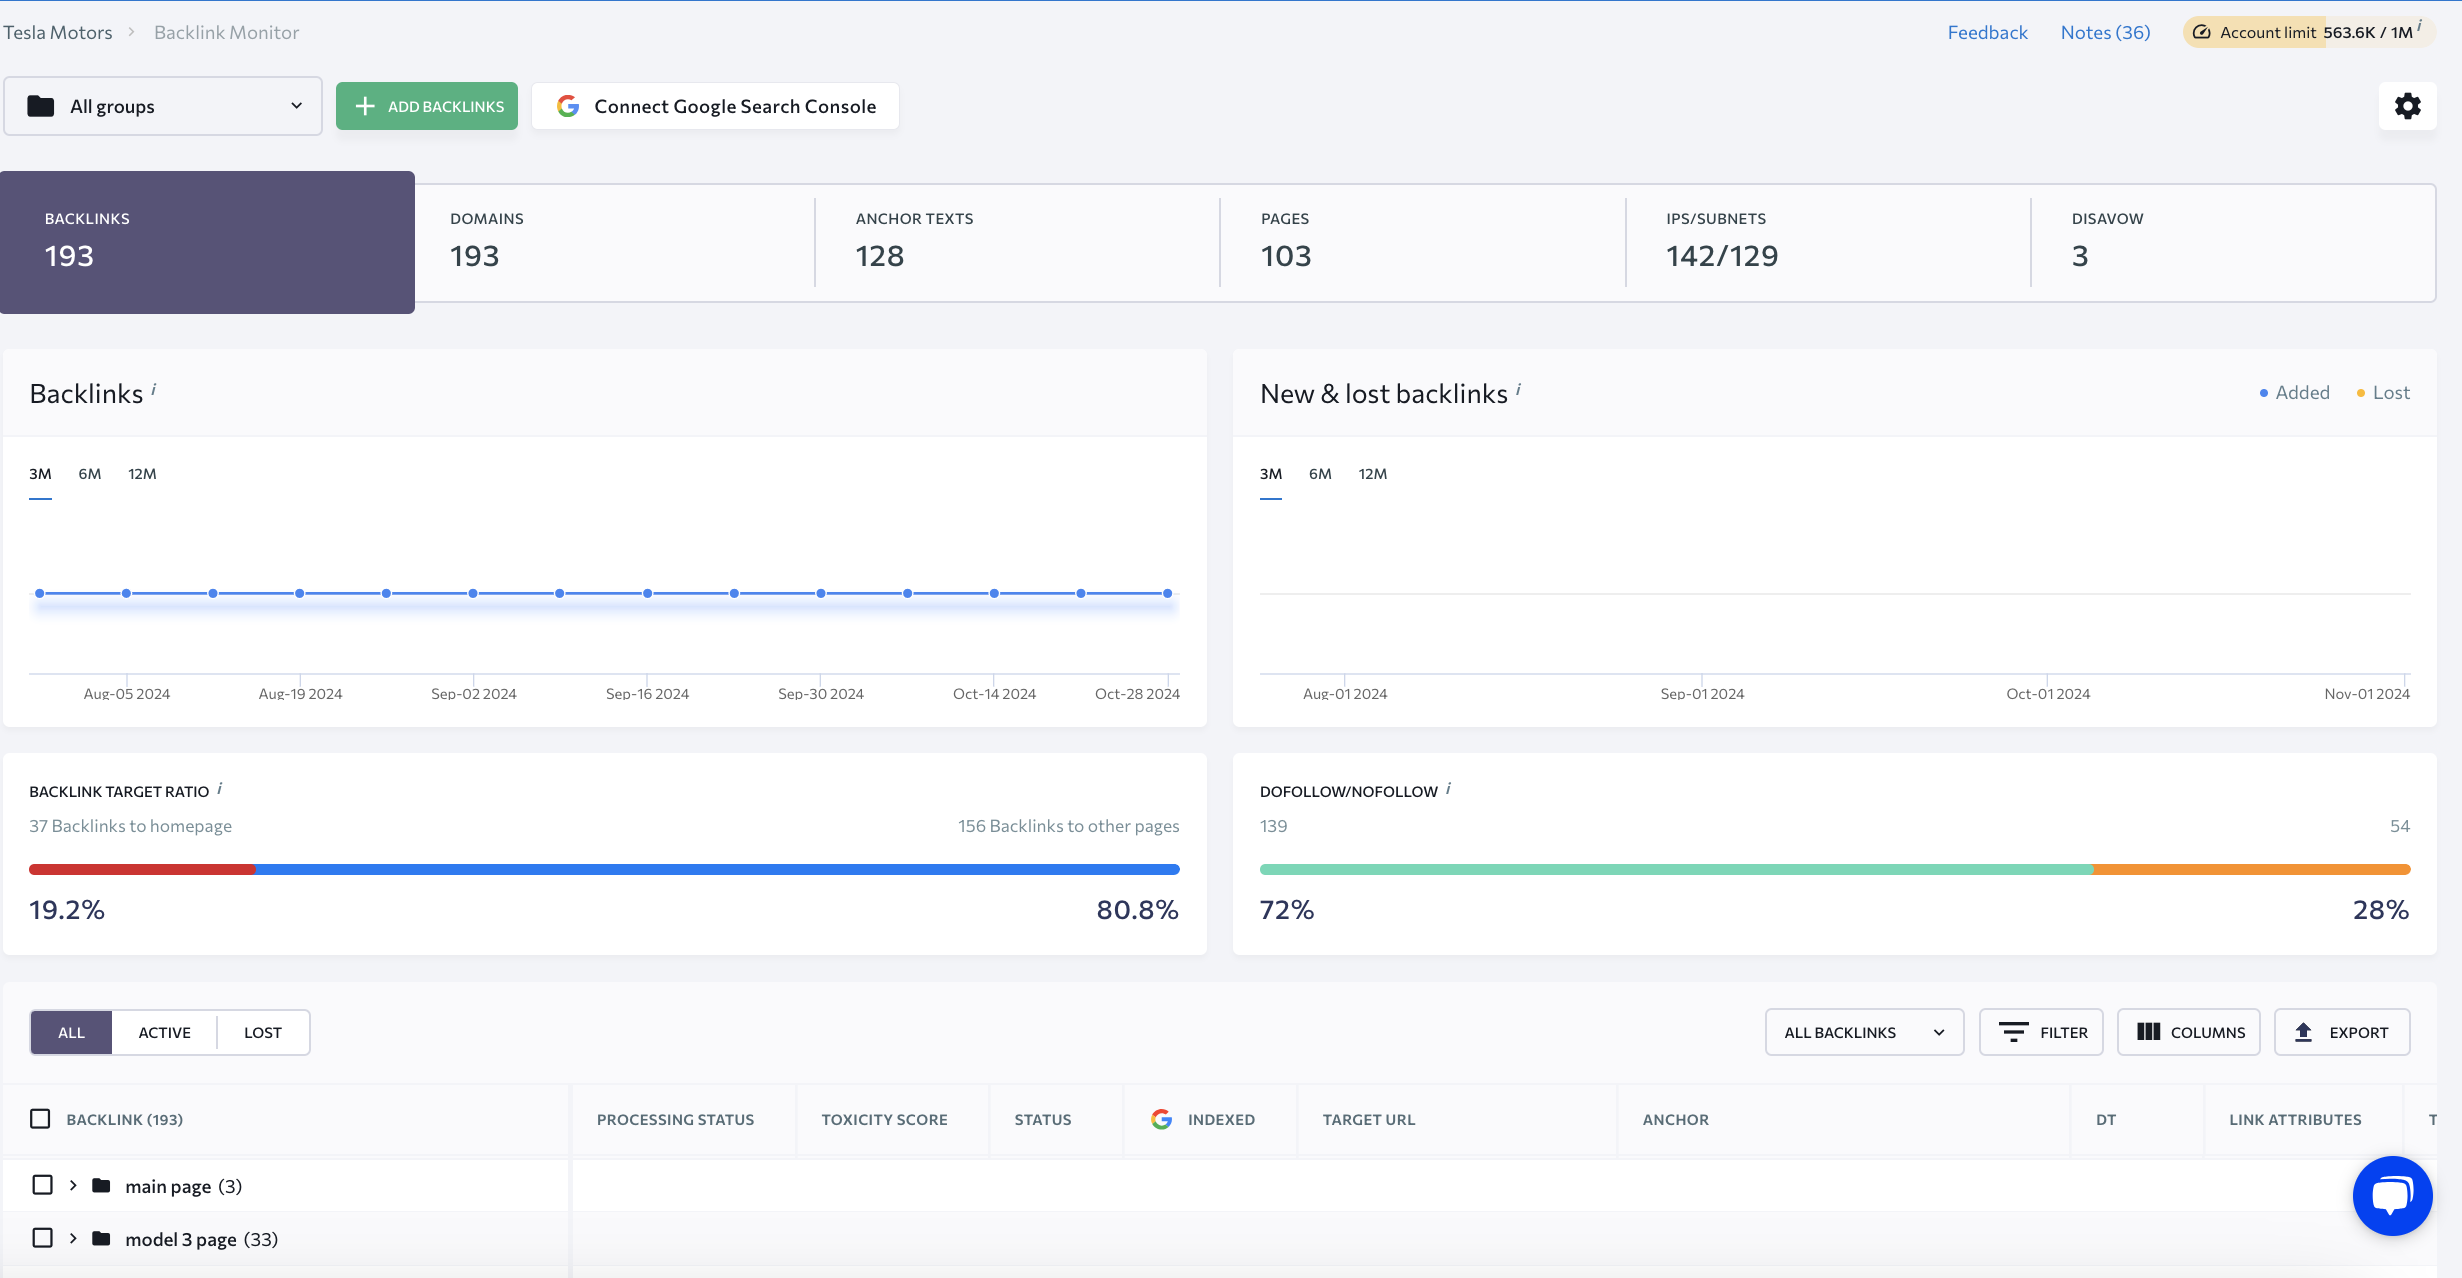Click the Filter button

(x=2041, y=1032)
